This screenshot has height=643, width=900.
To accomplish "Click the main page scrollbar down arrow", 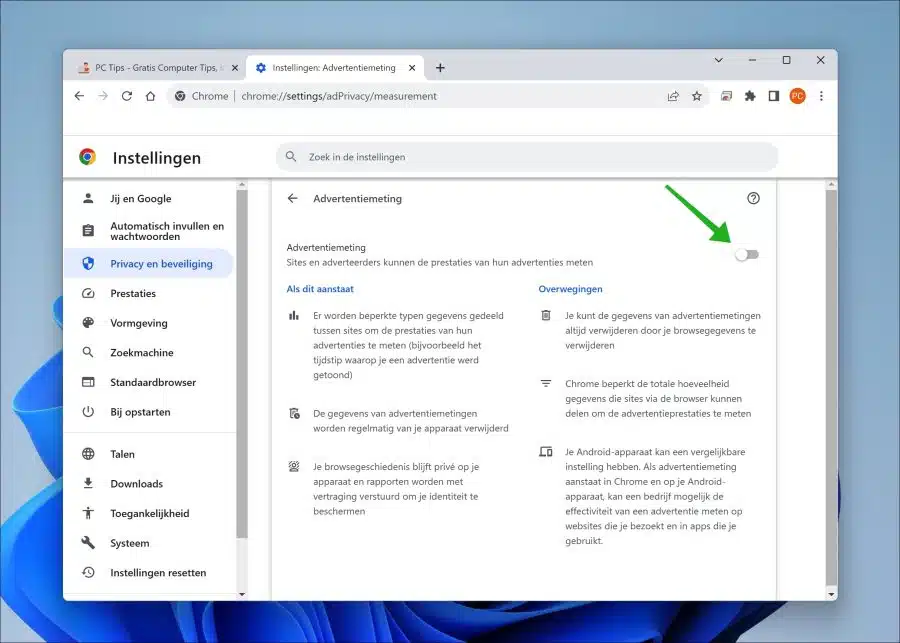I will [831, 595].
